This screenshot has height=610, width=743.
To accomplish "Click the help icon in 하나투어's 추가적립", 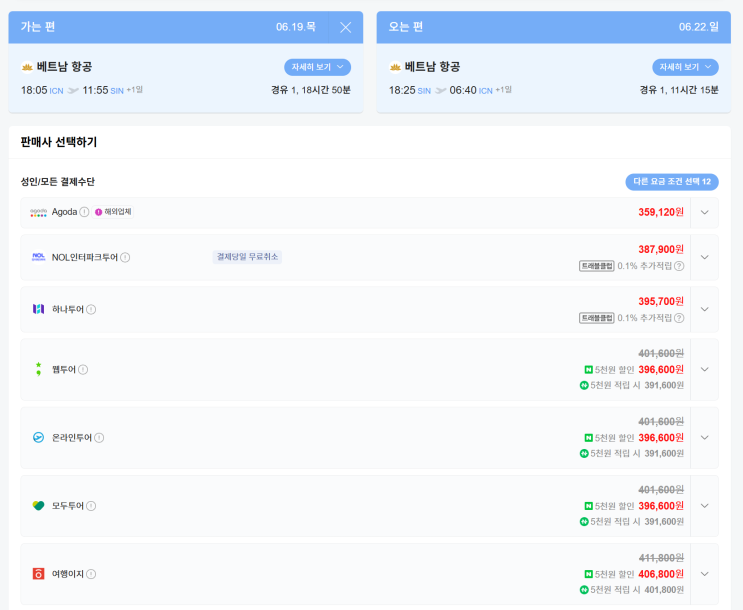I will pyautogui.click(x=679, y=318).
